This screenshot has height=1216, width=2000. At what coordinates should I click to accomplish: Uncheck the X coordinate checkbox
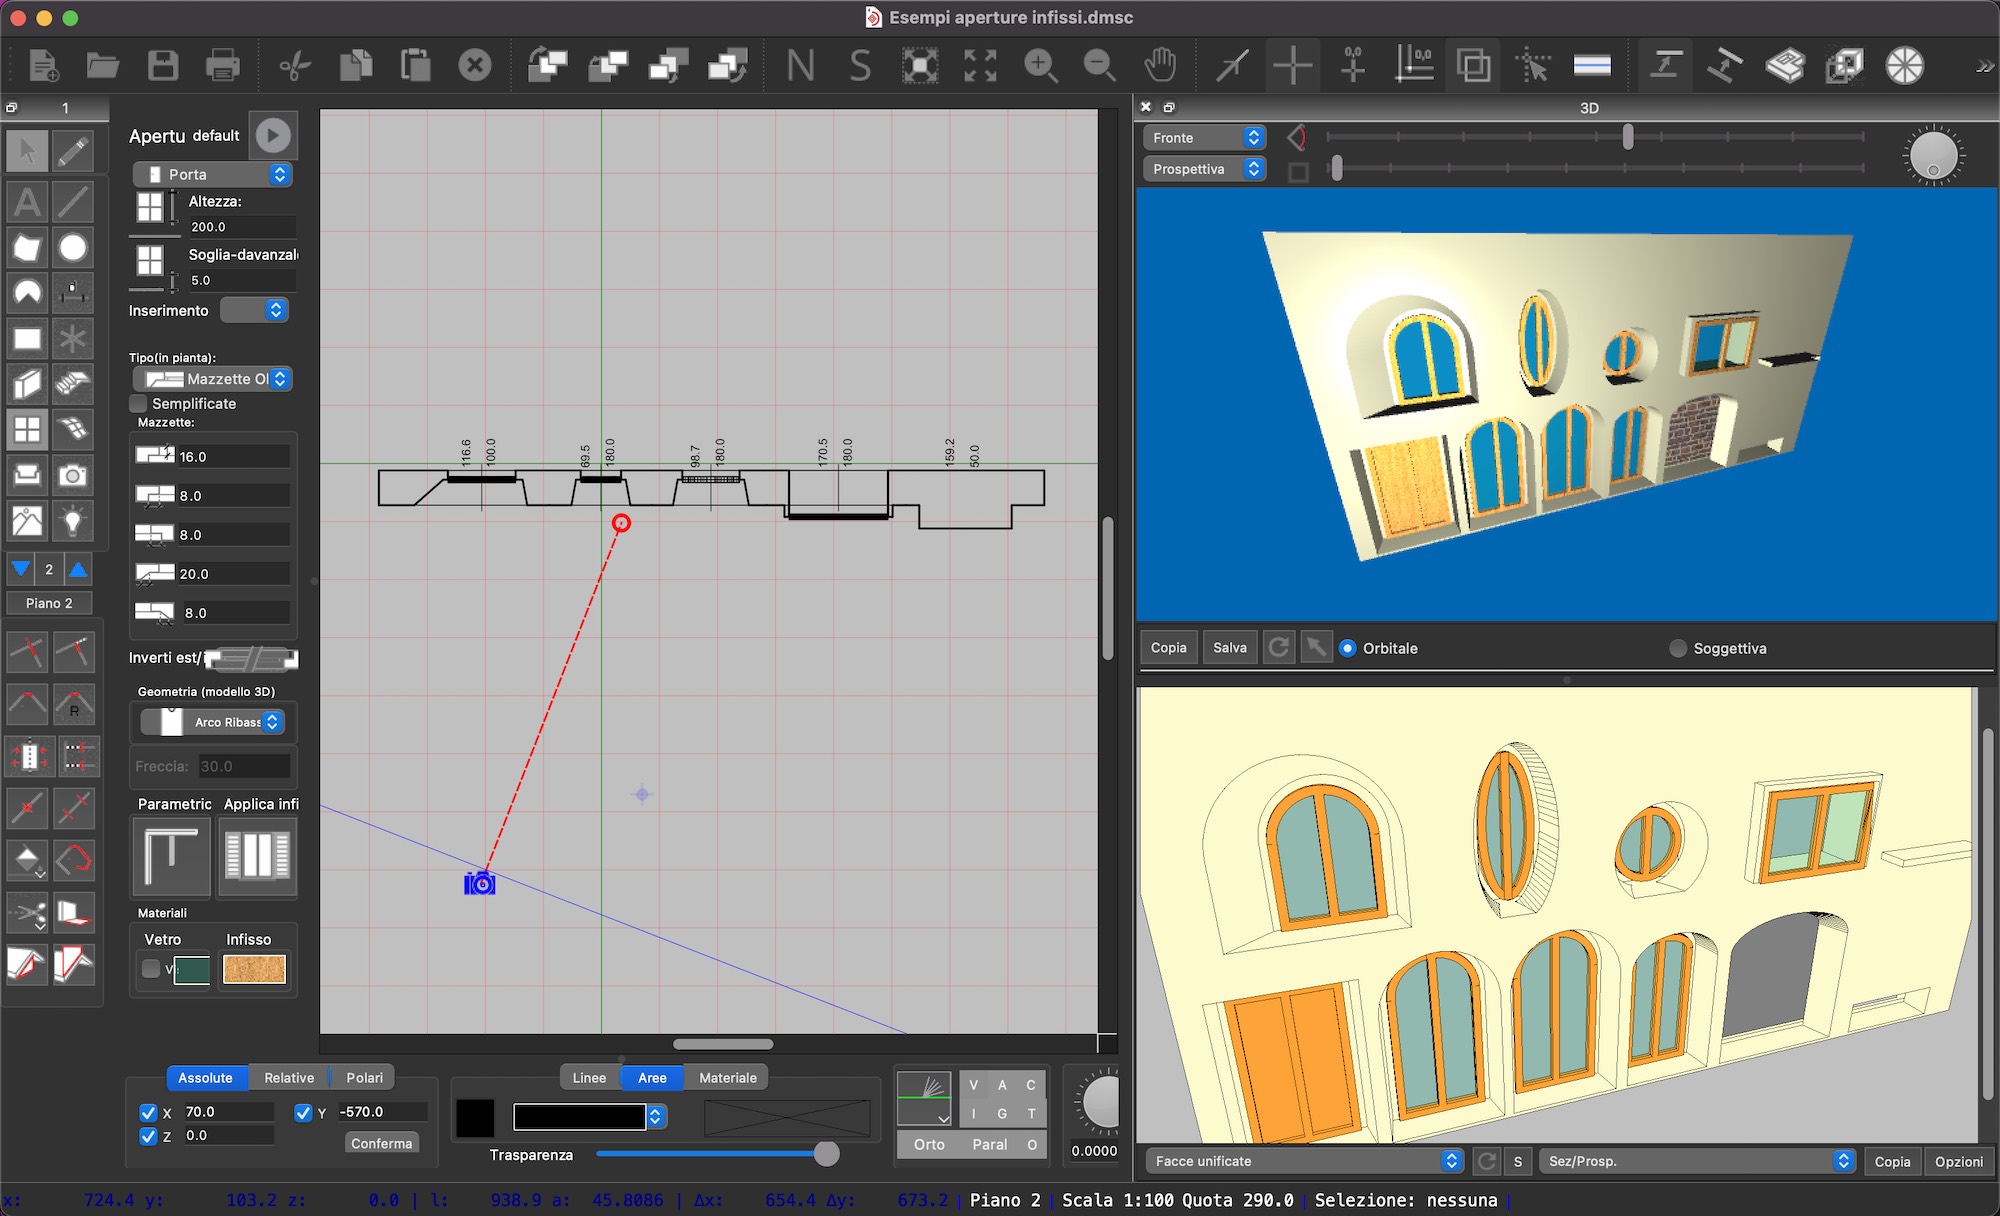coord(148,1112)
